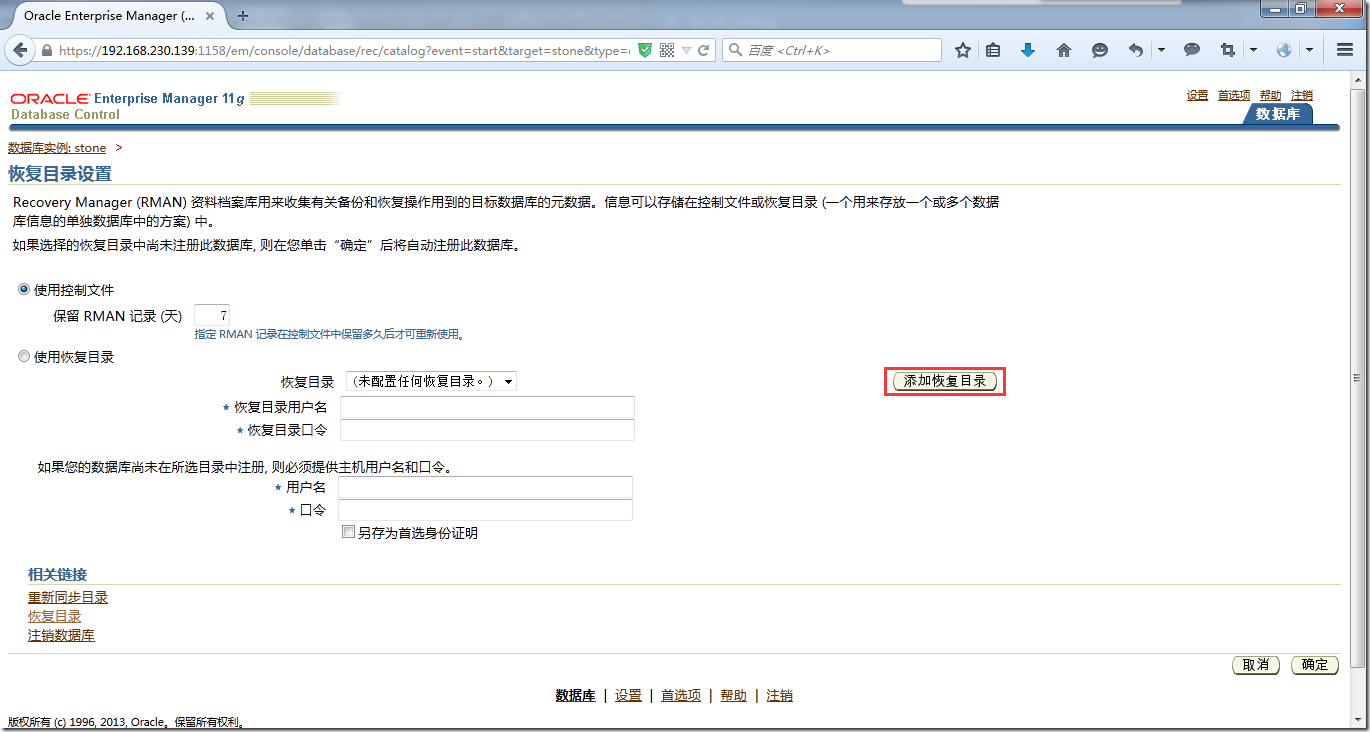Click the globe toolbar icon
The height and width of the screenshot is (732, 1370).
[x=1284, y=50]
